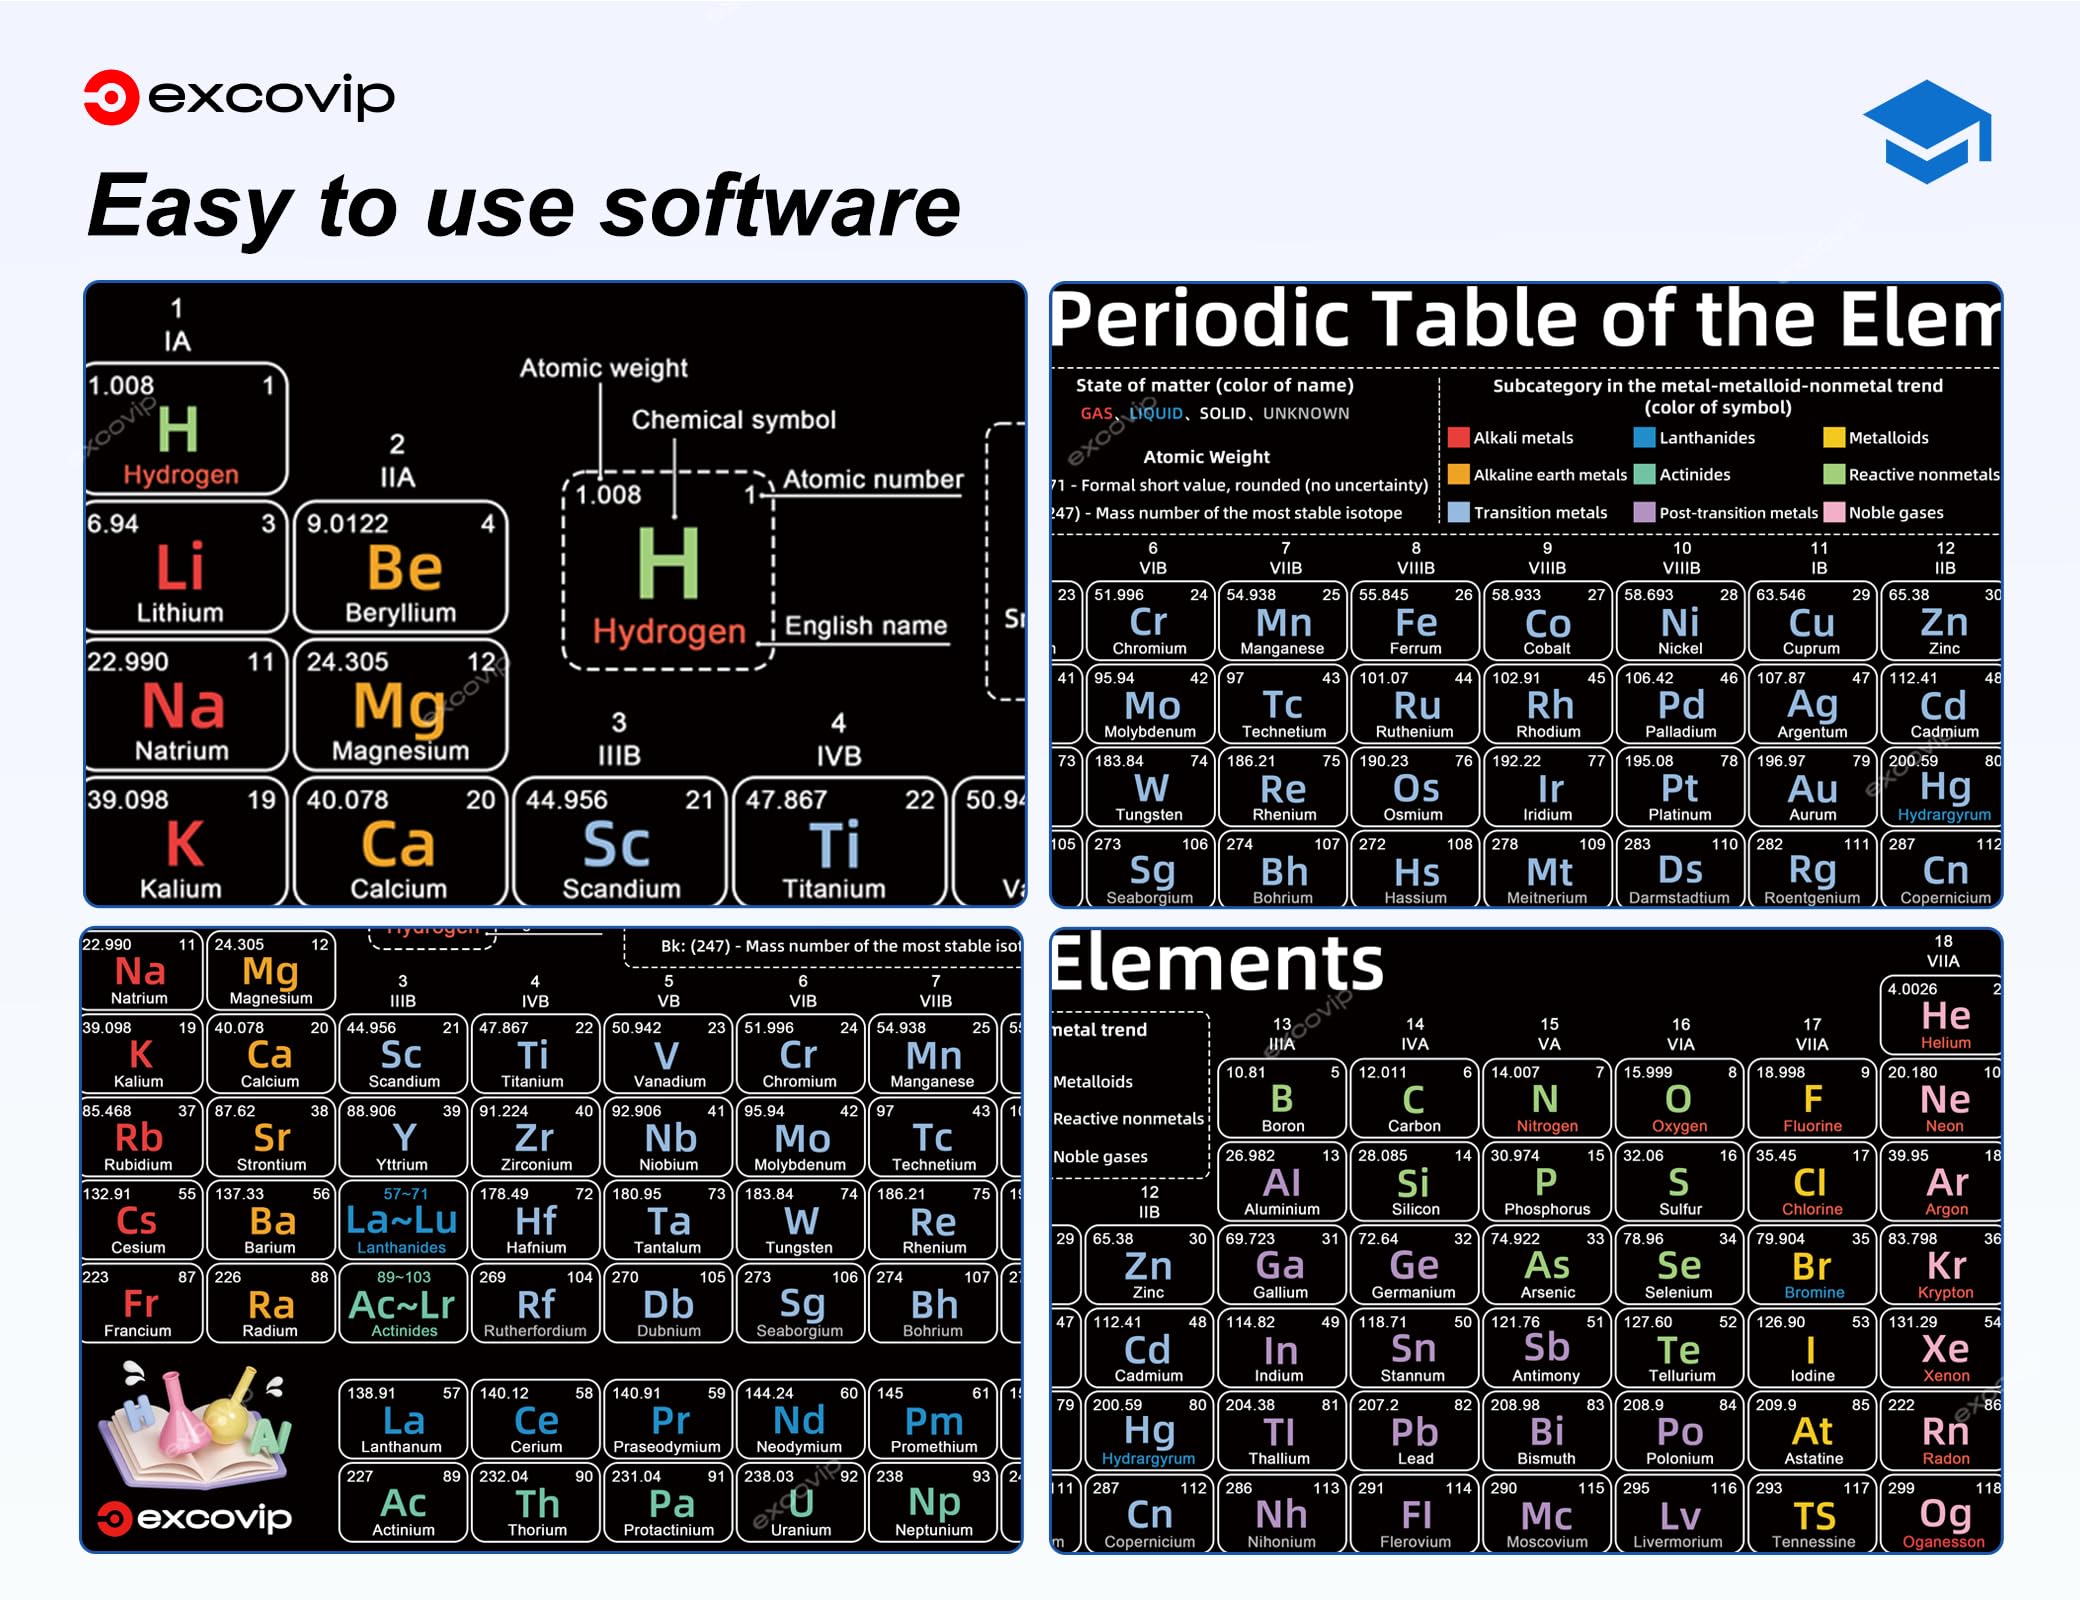The height and width of the screenshot is (1600, 2080).
Task: Click the blue Lanthanides color swatch
Action: click(1644, 437)
